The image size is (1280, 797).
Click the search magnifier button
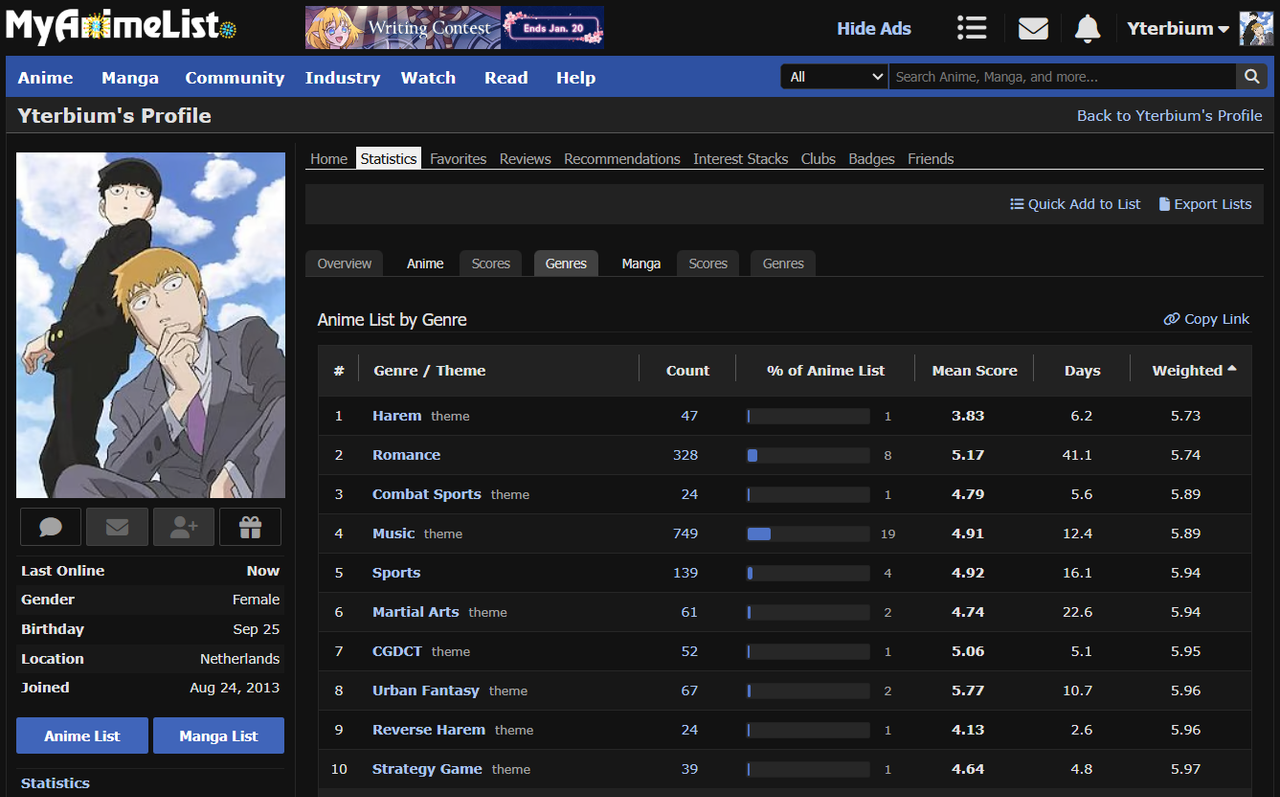(1251, 77)
